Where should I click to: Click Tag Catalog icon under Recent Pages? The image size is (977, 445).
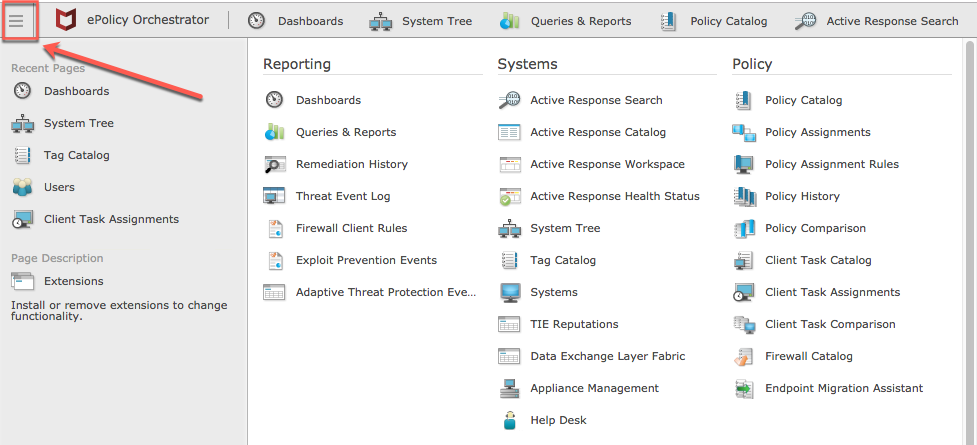(x=22, y=155)
